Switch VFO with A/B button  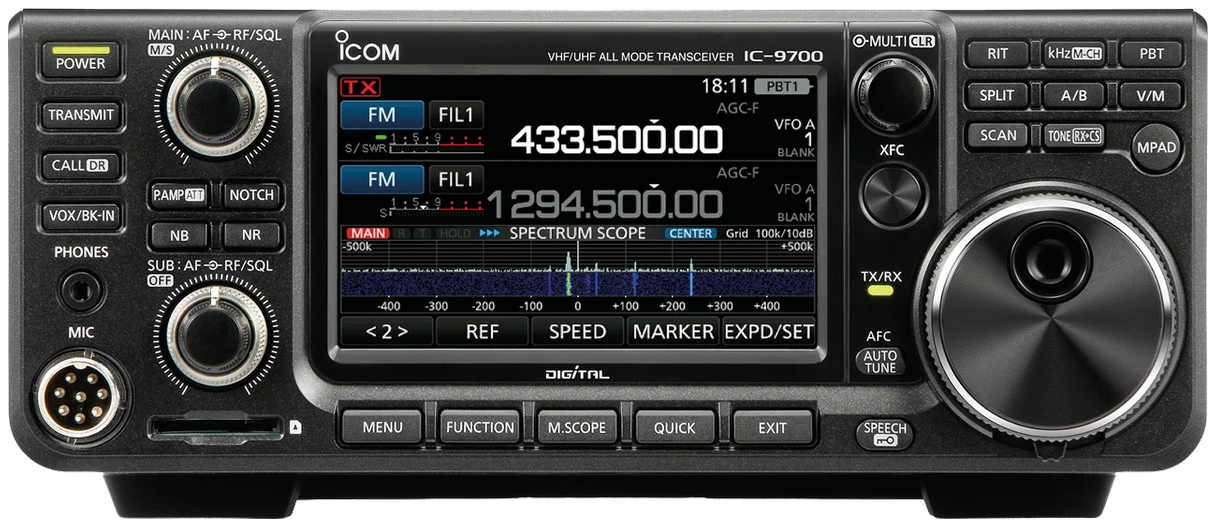1074,95
